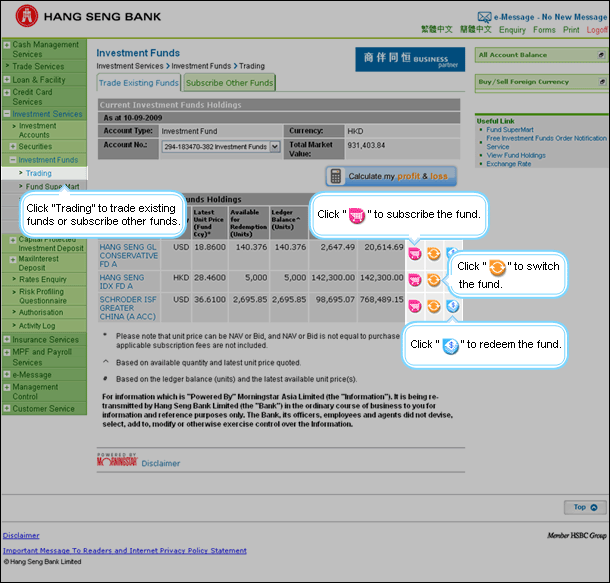
Task: Open Authorisation in sidebar
Action: (x=41, y=312)
